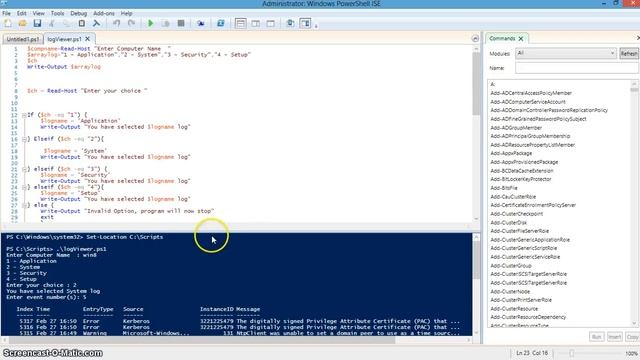The width and height of the screenshot is (640, 360).
Task: Focus the Name input field
Action: 576,68
